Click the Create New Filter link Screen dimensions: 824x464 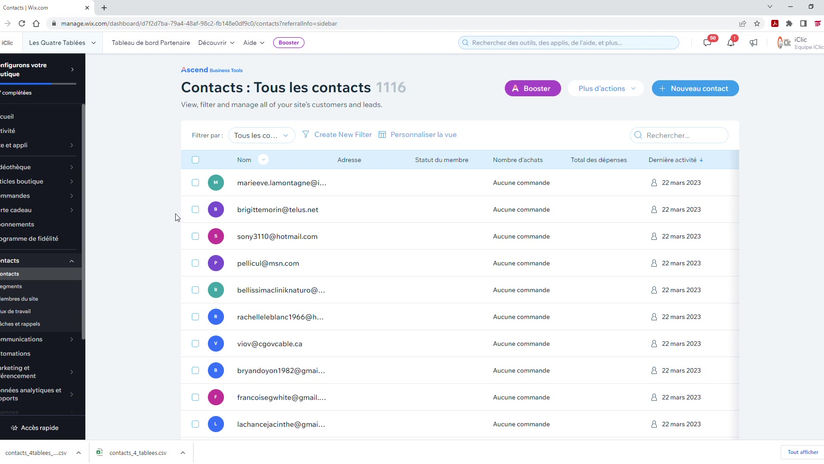(x=343, y=135)
